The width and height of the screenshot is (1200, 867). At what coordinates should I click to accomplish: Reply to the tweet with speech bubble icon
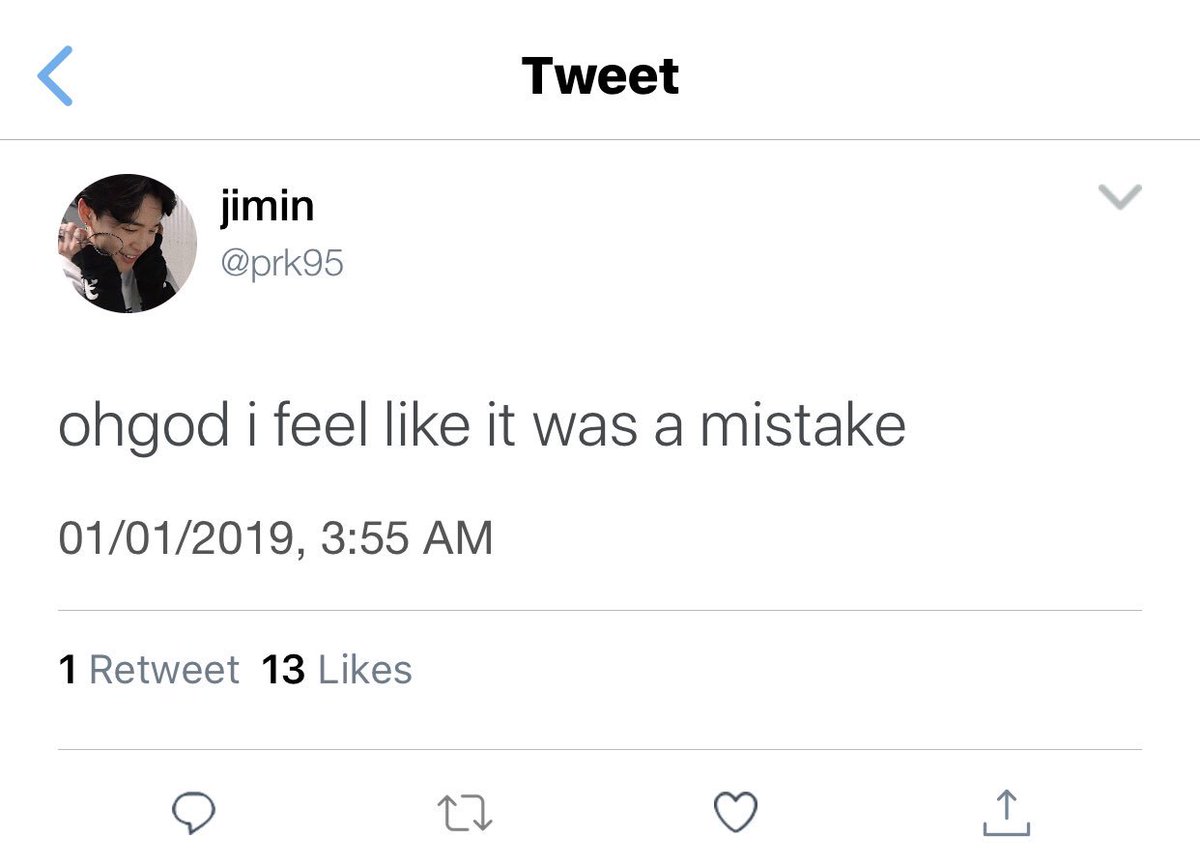[190, 811]
